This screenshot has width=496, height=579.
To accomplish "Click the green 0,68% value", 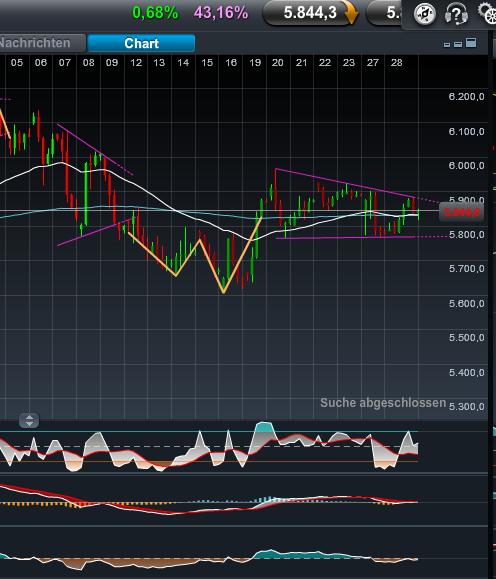I will [x=155, y=13].
